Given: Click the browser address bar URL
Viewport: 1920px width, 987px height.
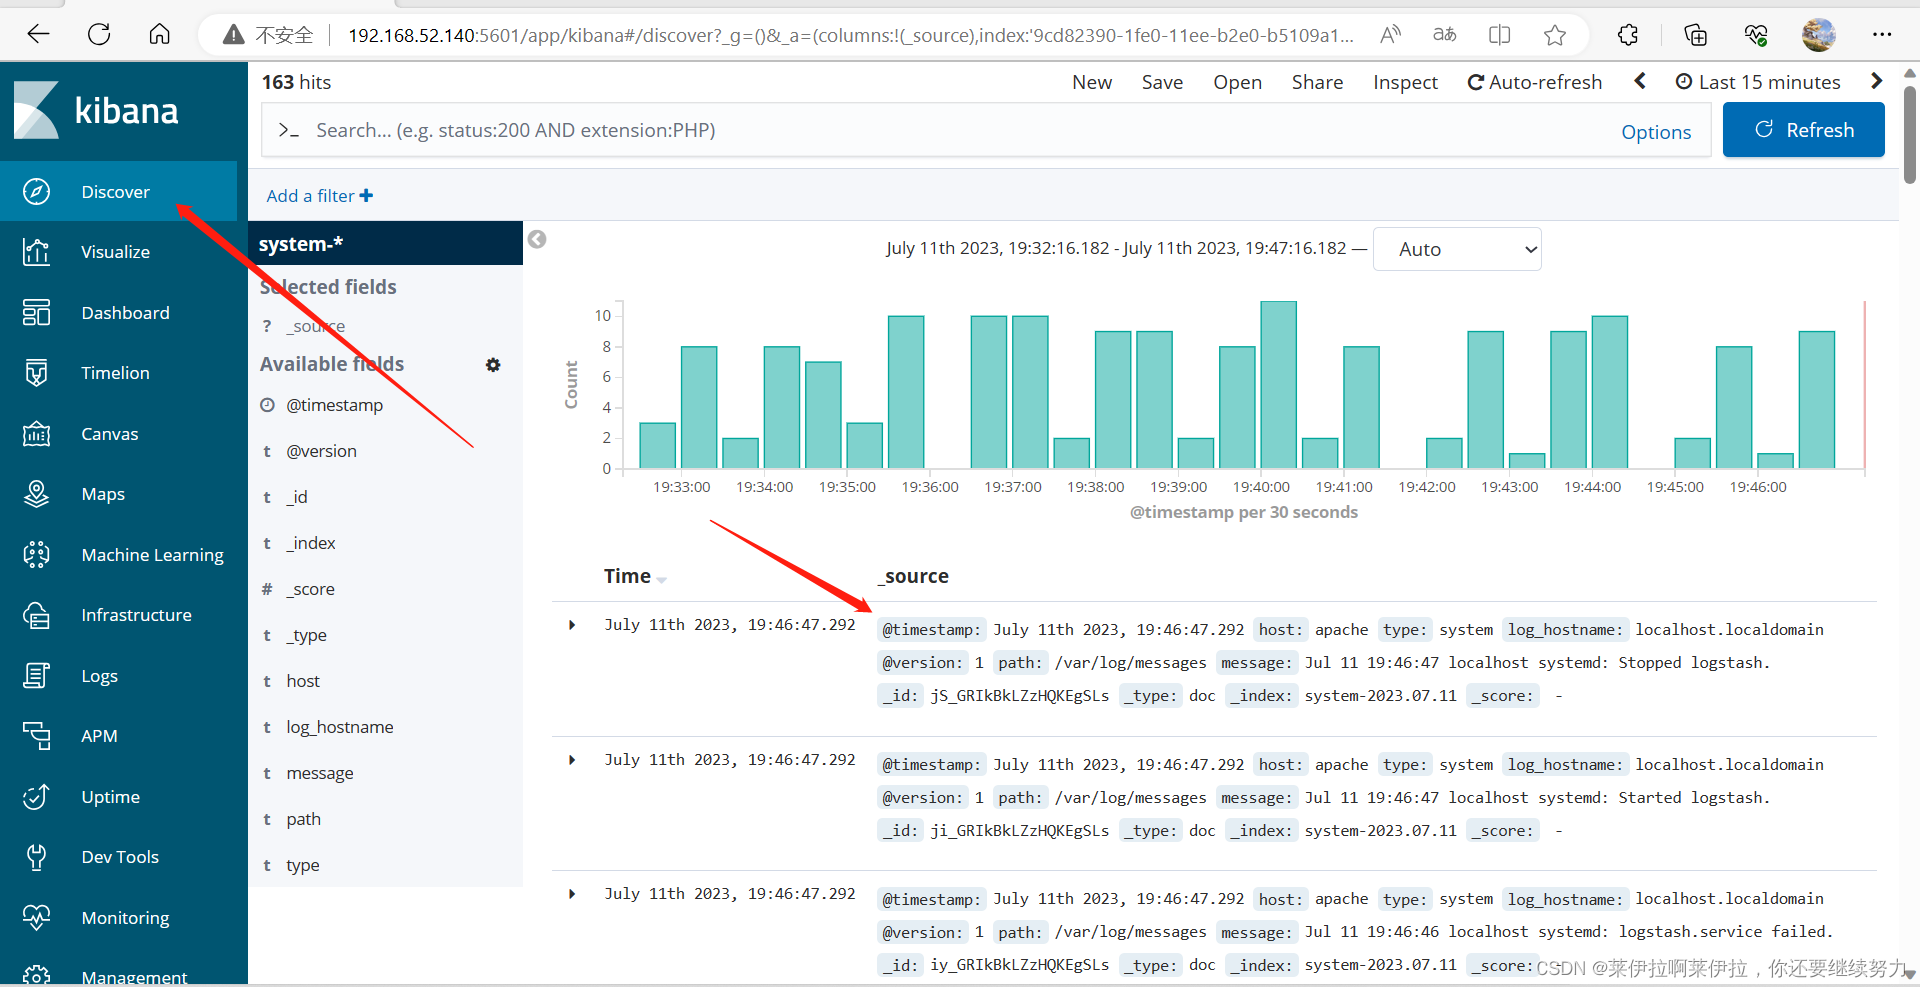Looking at the screenshot, I should 850,35.
